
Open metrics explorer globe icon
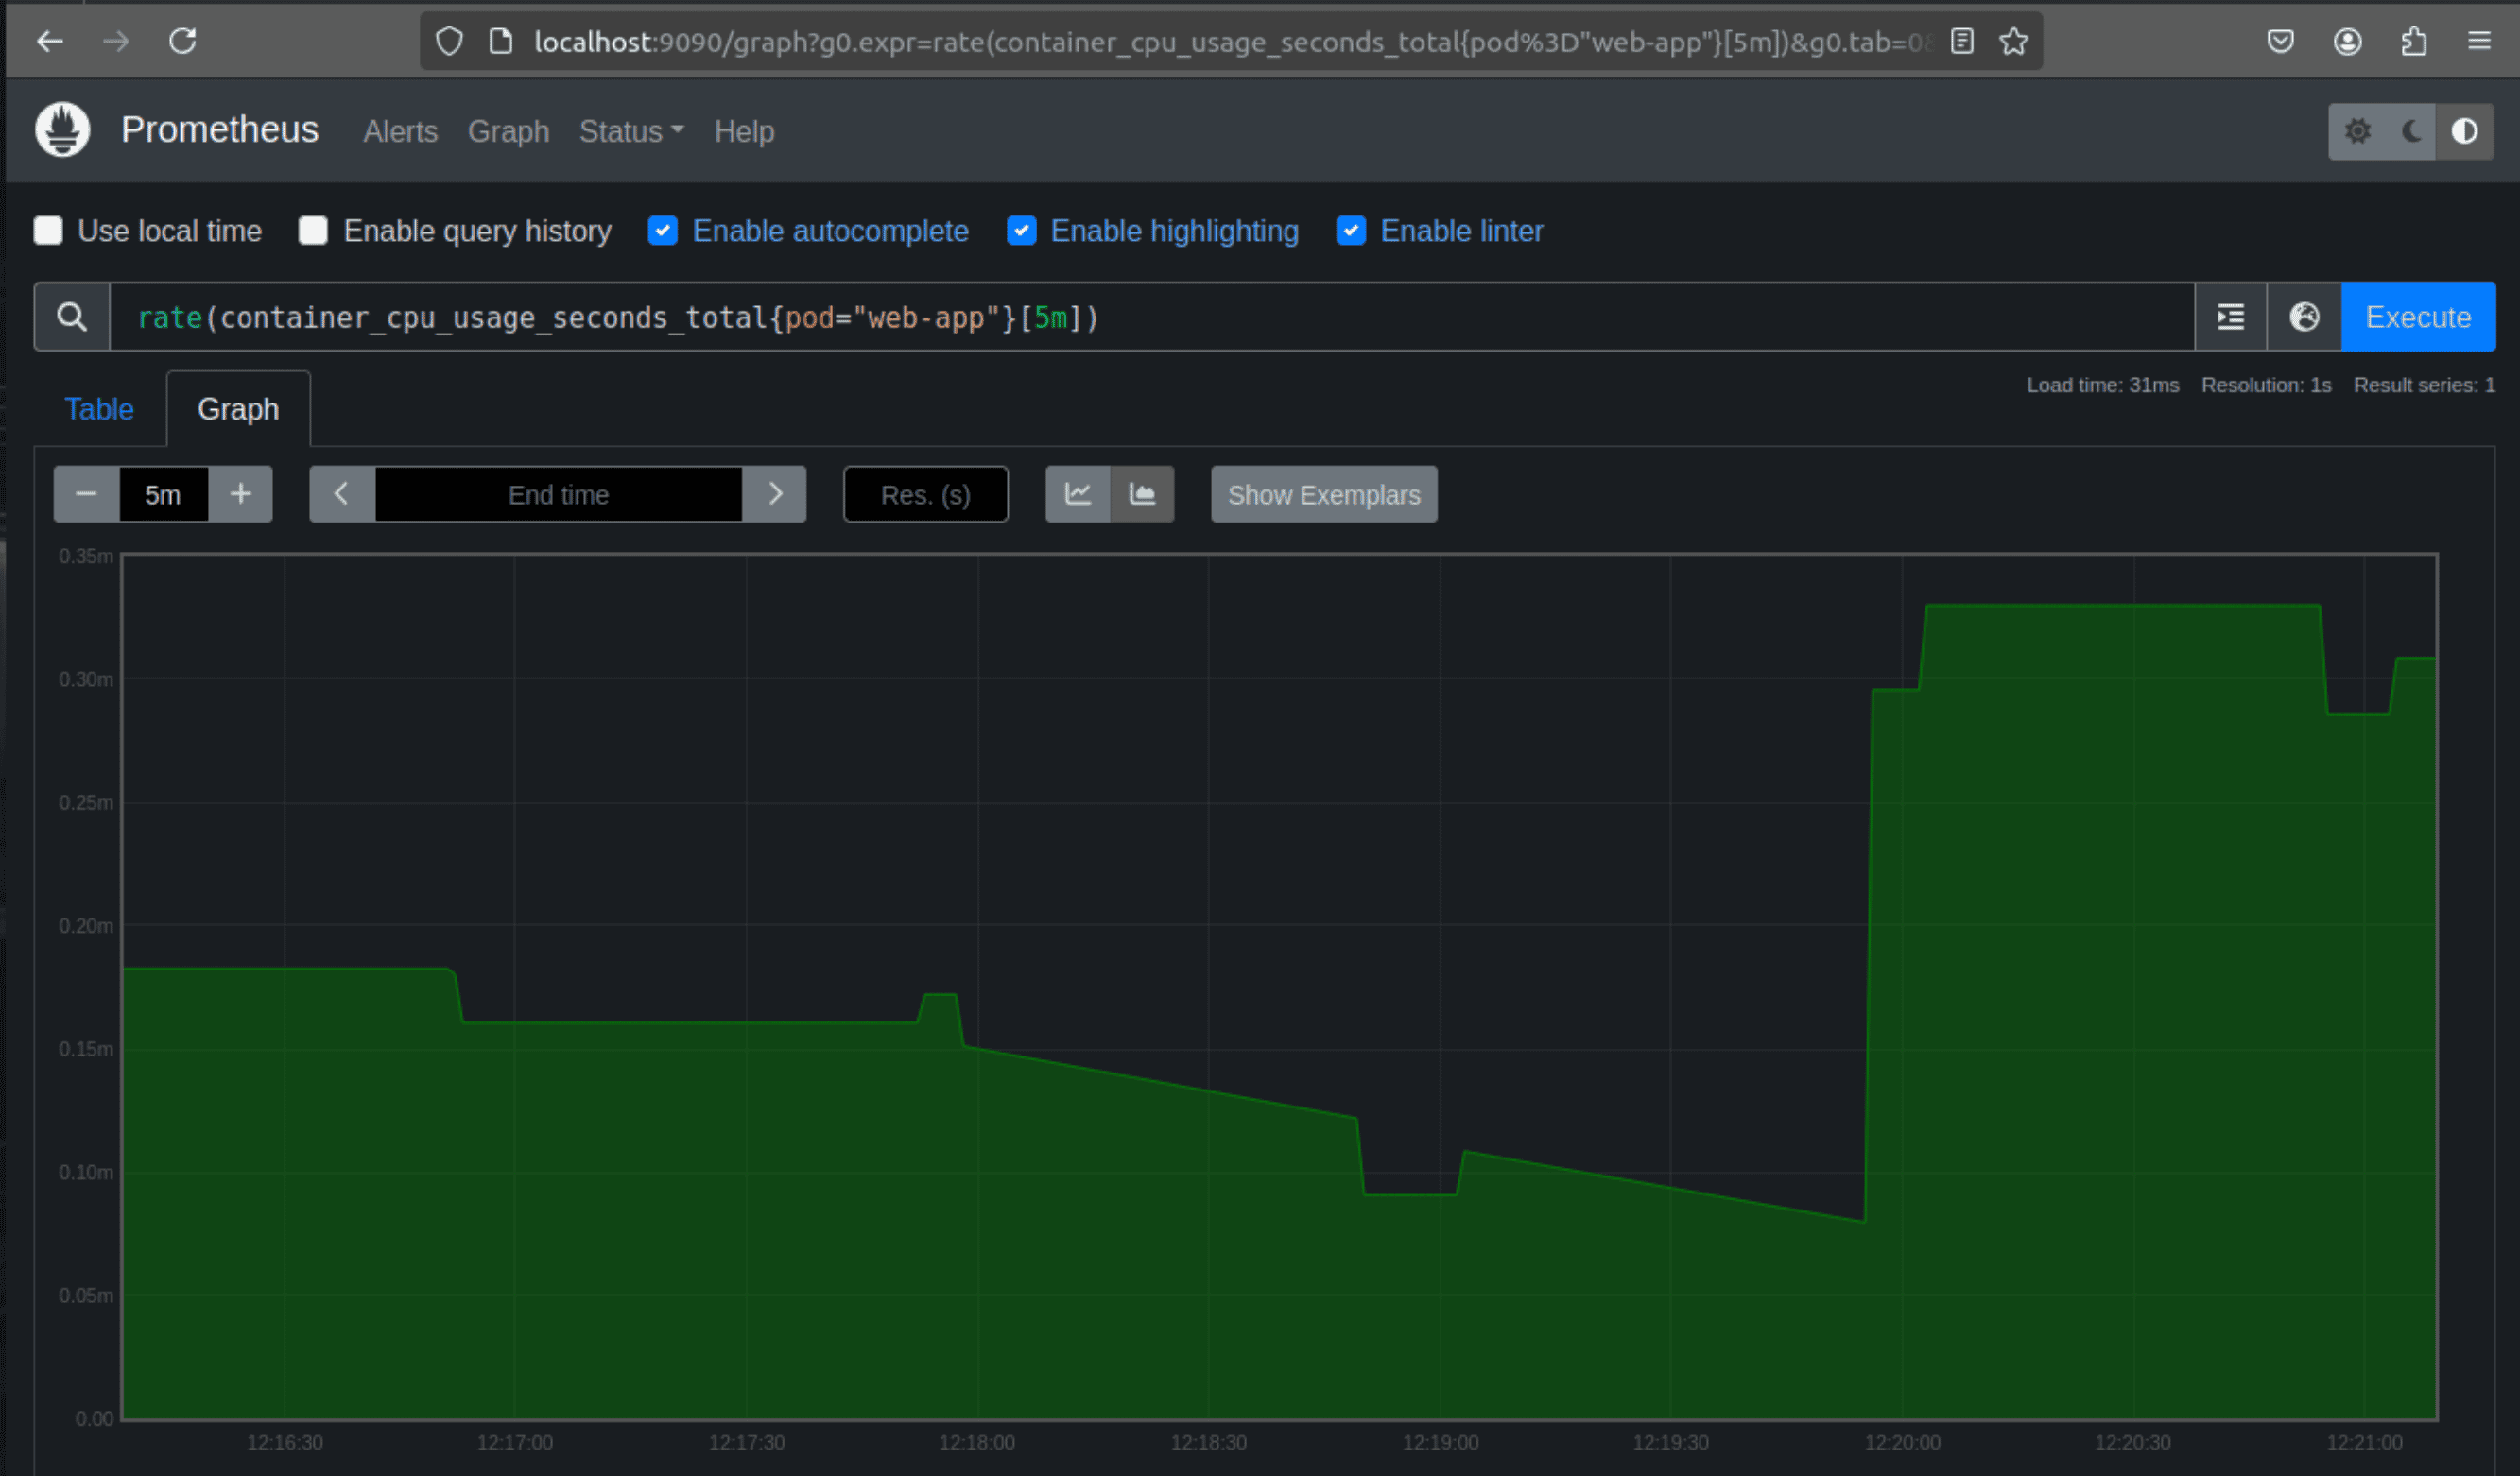(x=2304, y=317)
